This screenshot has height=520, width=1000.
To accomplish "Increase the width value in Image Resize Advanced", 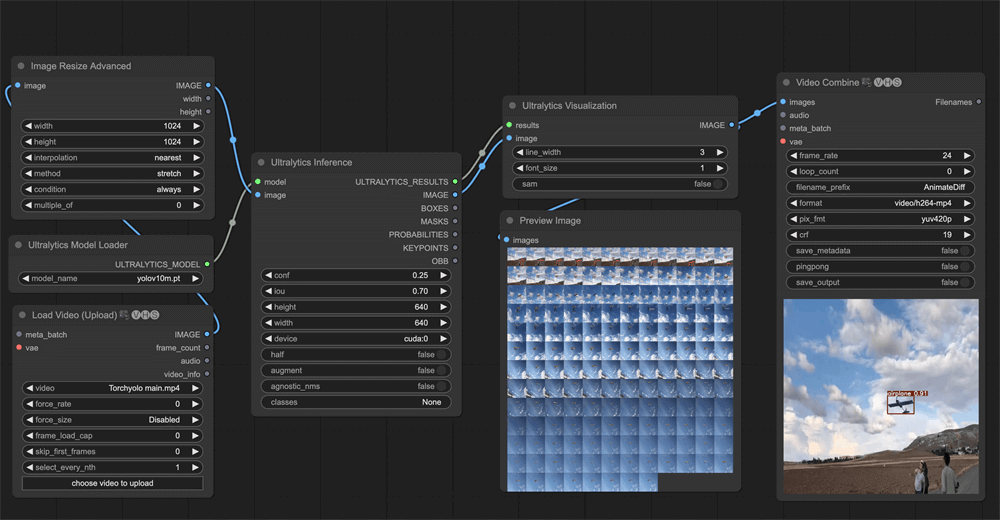I will click(x=197, y=126).
